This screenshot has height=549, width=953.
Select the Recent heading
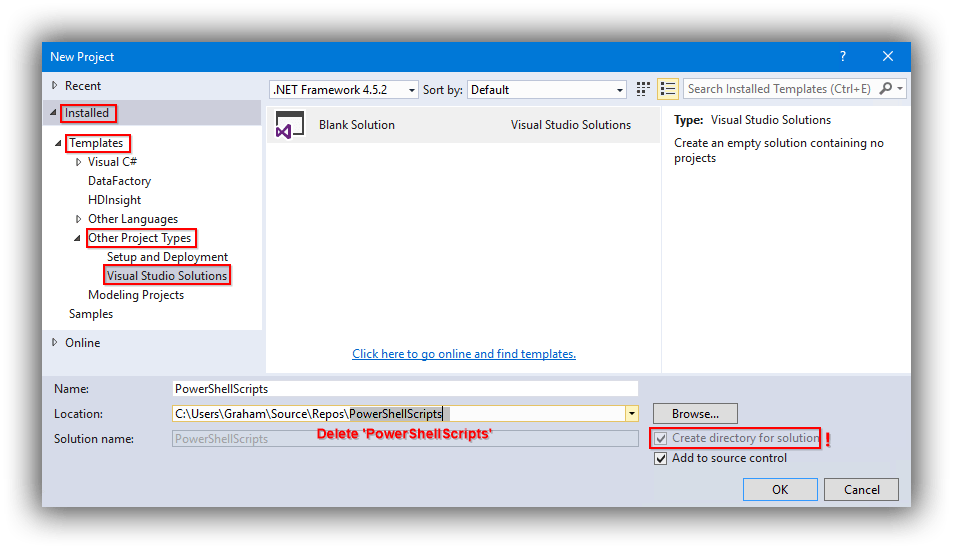tap(83, 86)
